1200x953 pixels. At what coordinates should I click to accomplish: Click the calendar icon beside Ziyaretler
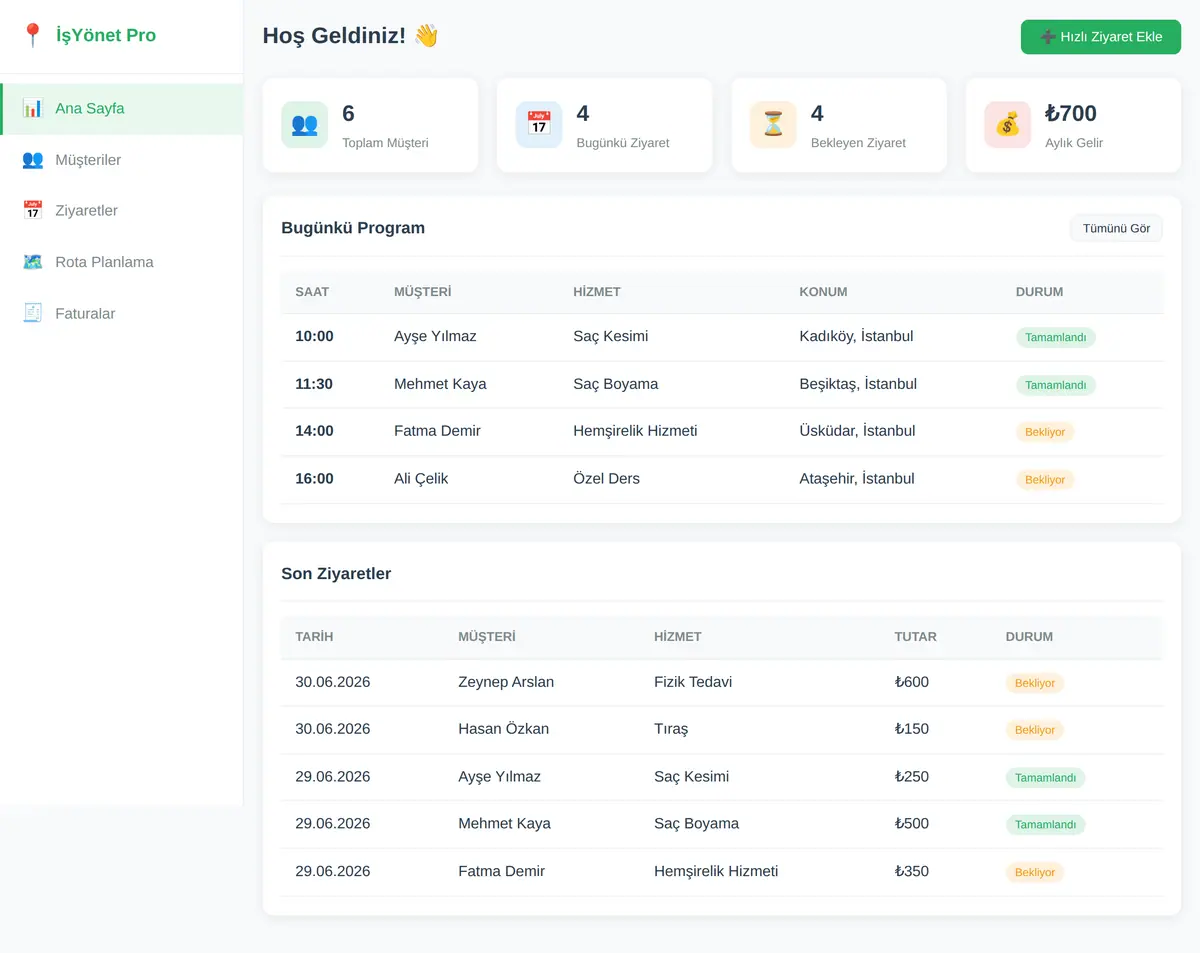(x=33, y=211)
